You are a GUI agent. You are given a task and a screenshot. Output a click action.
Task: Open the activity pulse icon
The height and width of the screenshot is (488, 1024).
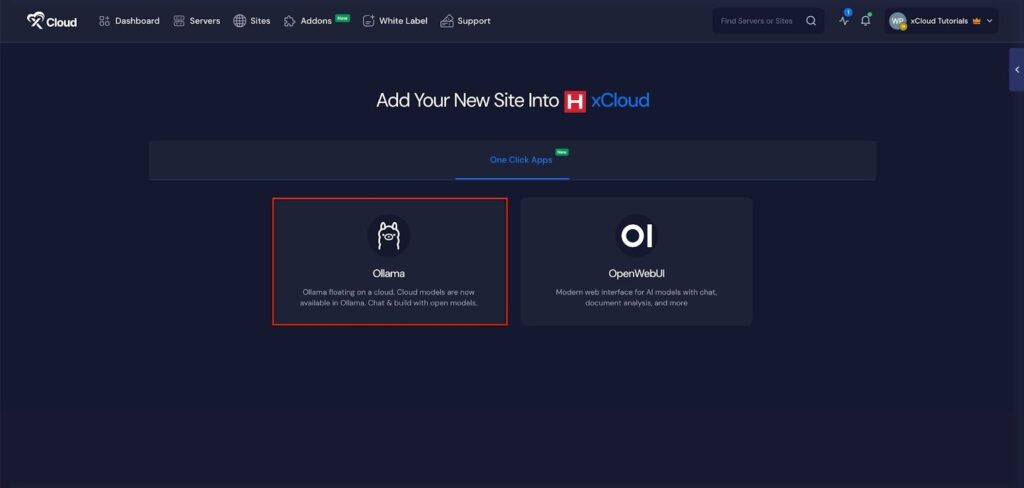(844, 21)
